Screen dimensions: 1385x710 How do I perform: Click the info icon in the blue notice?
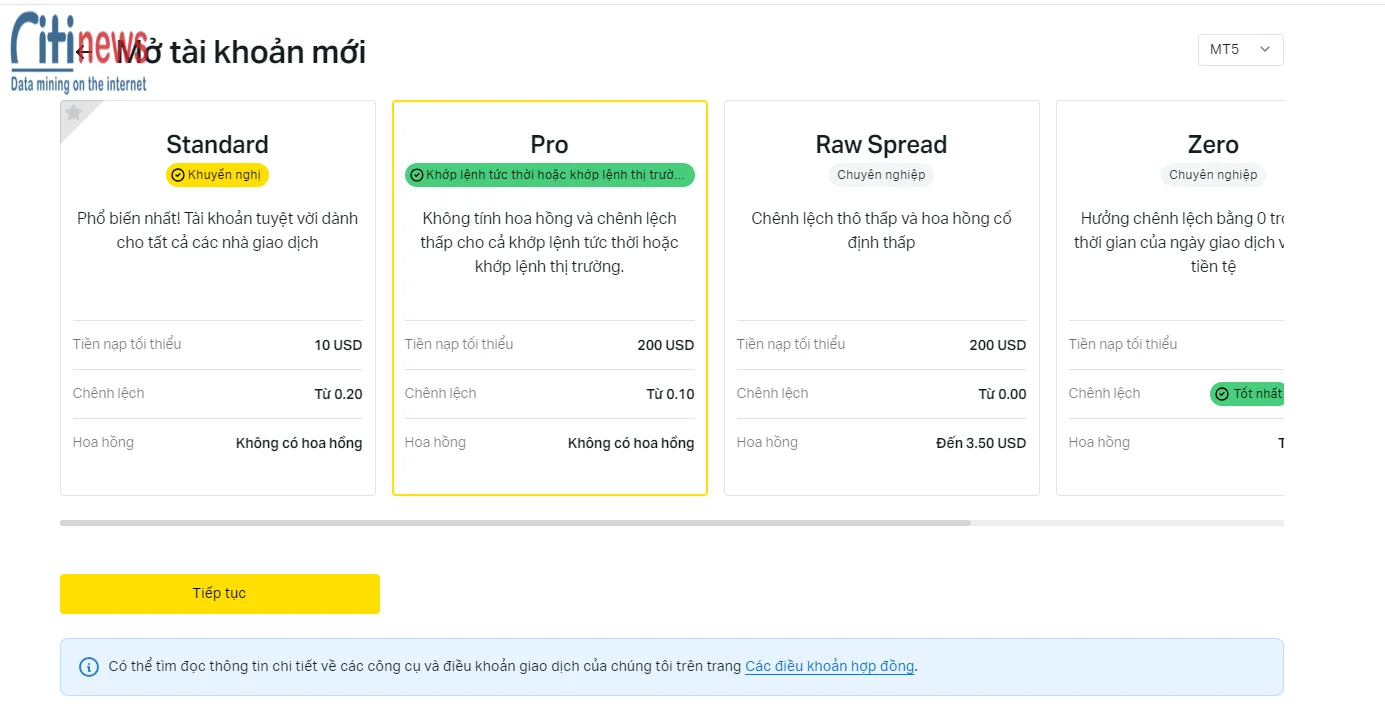point(89,667)
